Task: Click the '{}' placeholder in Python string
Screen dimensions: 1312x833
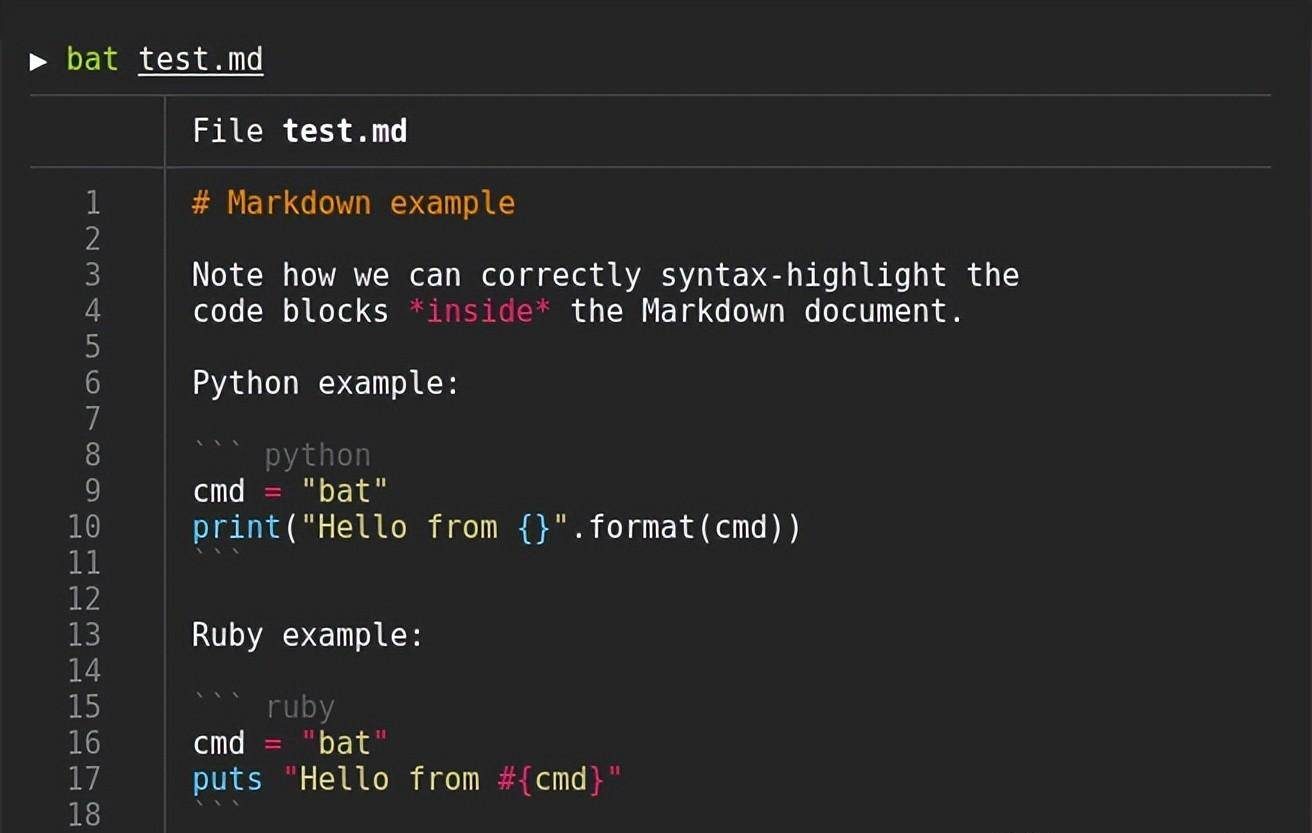Action: click(534, 527)
